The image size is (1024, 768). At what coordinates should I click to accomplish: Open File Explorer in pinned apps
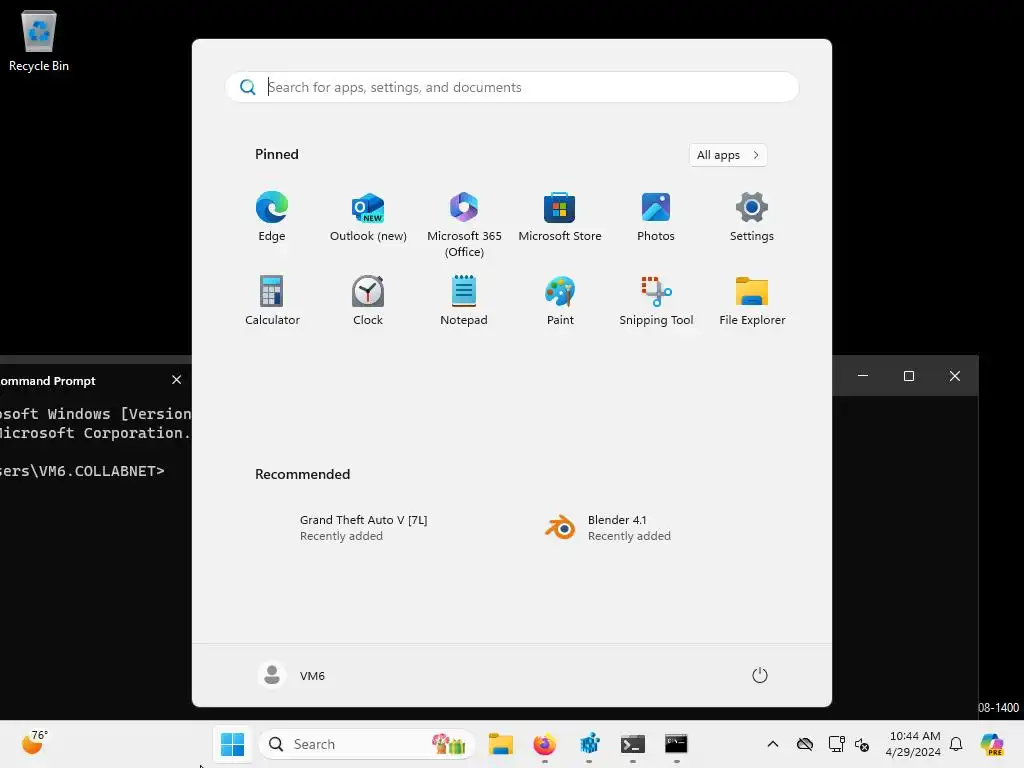click(752, 301)
